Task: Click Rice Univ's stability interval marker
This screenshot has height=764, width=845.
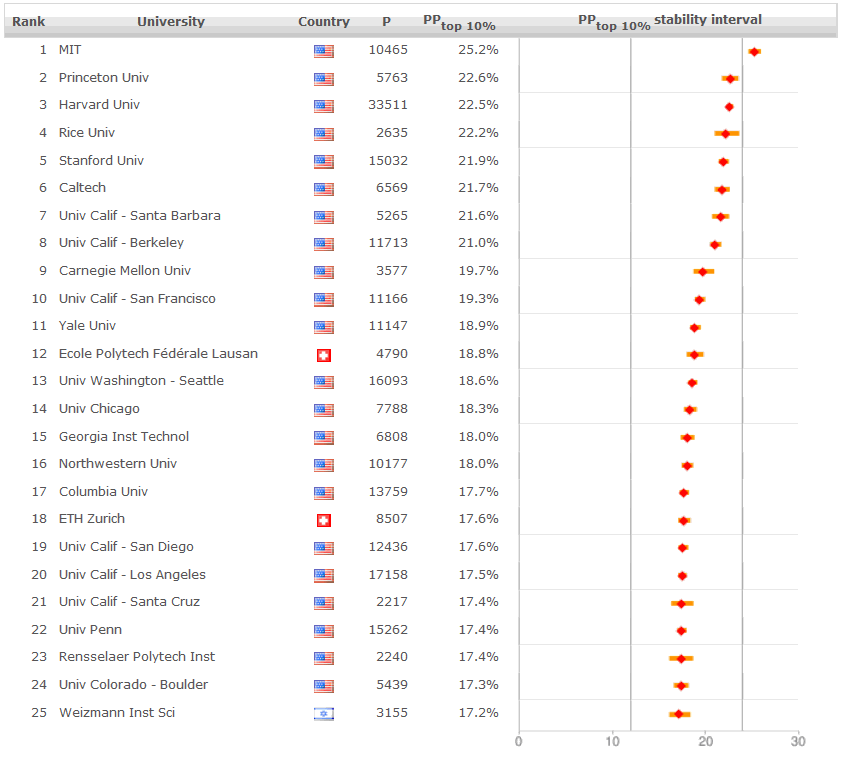Action: [x=725, y=134]
